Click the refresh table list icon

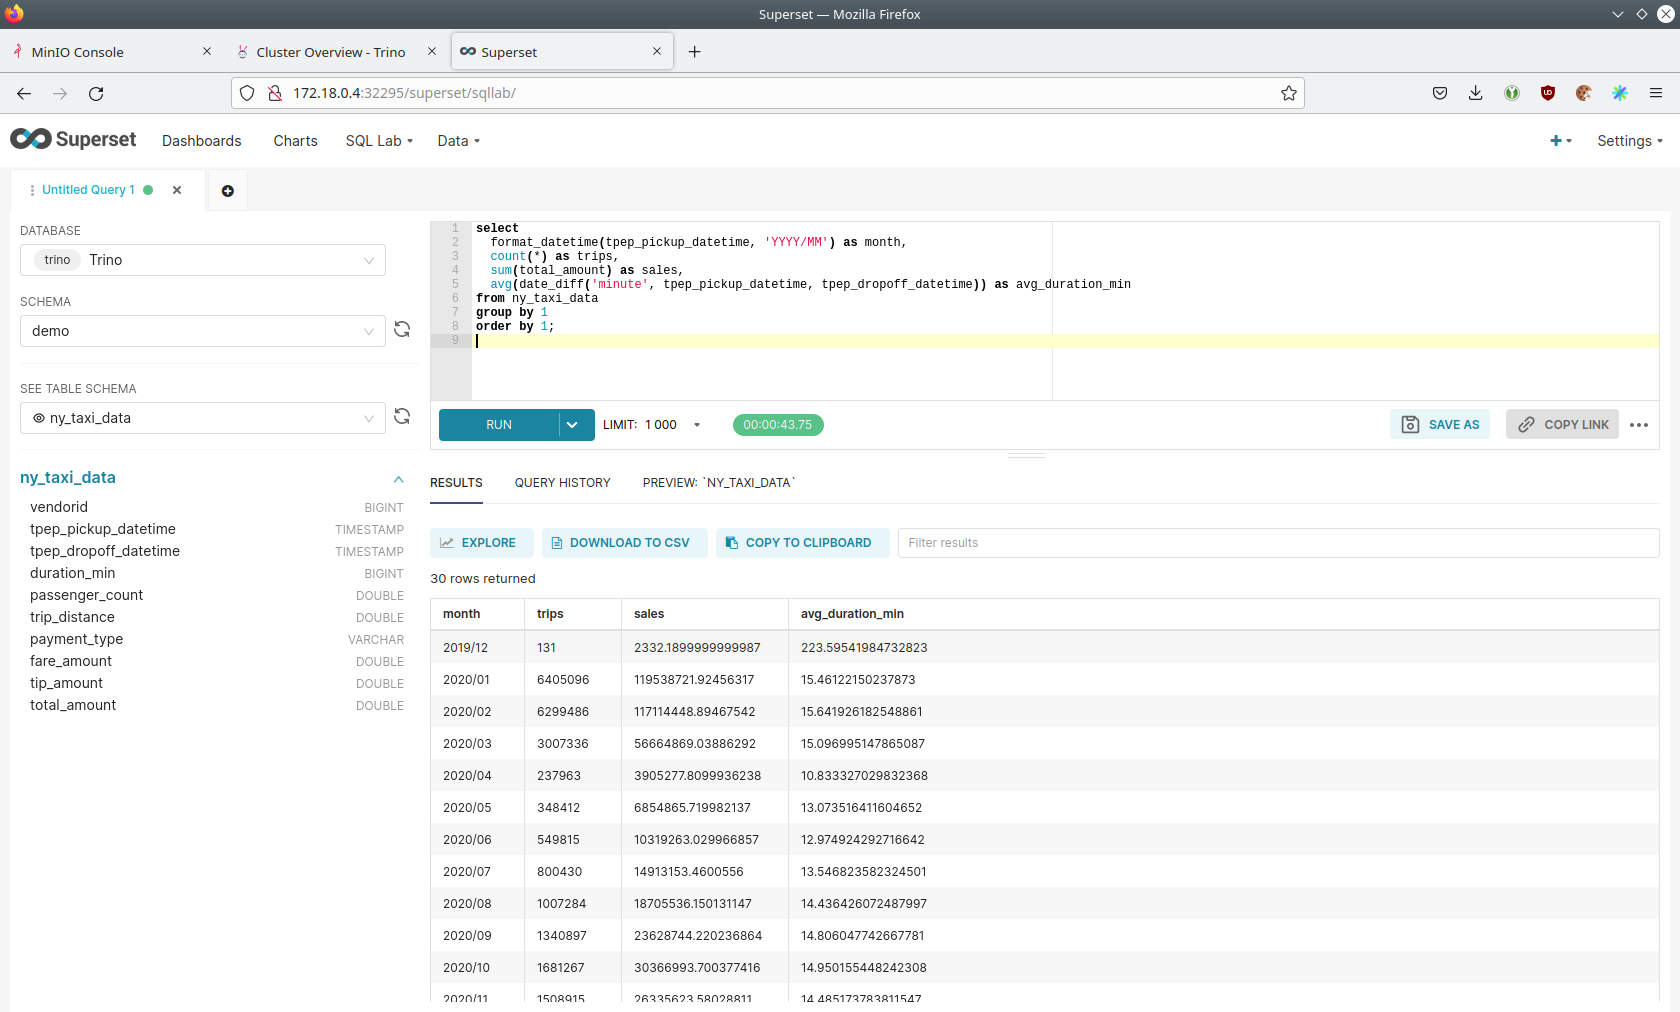point(402,417)
